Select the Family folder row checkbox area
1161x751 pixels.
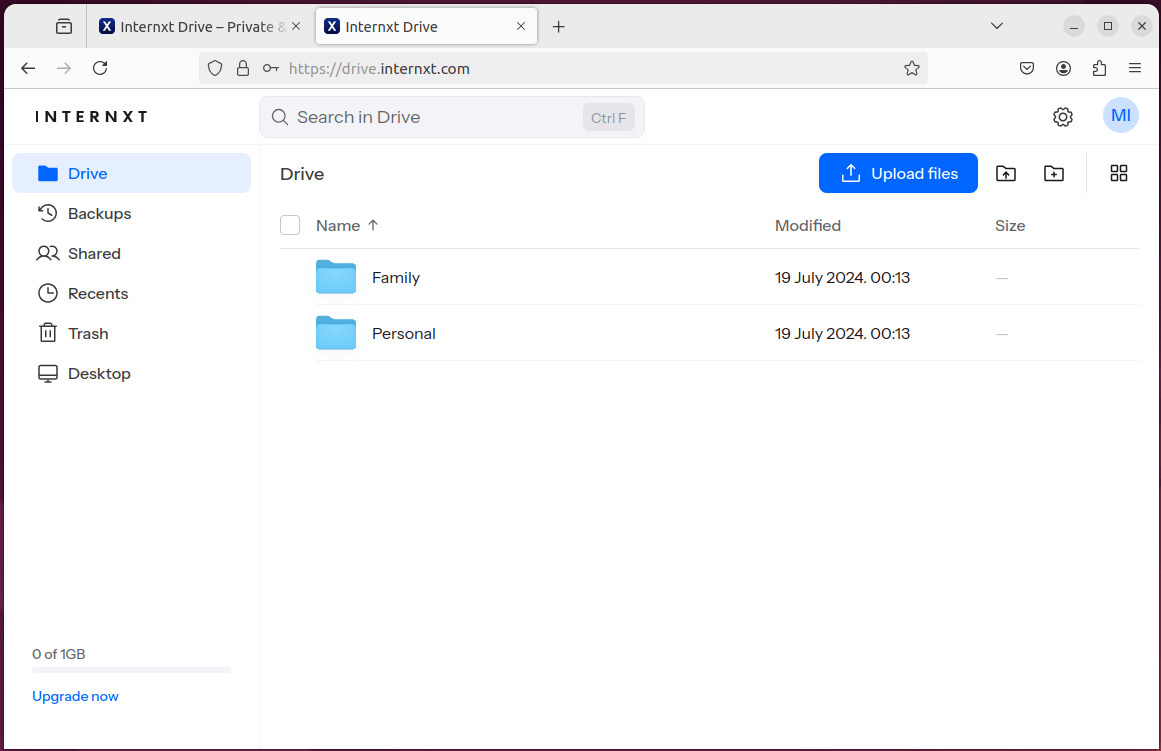(290, 277)
